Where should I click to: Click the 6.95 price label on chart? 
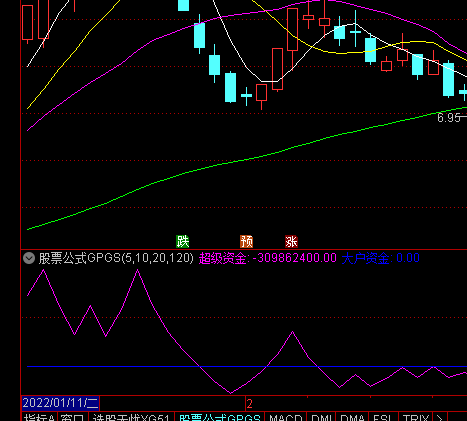pos(449,118)
